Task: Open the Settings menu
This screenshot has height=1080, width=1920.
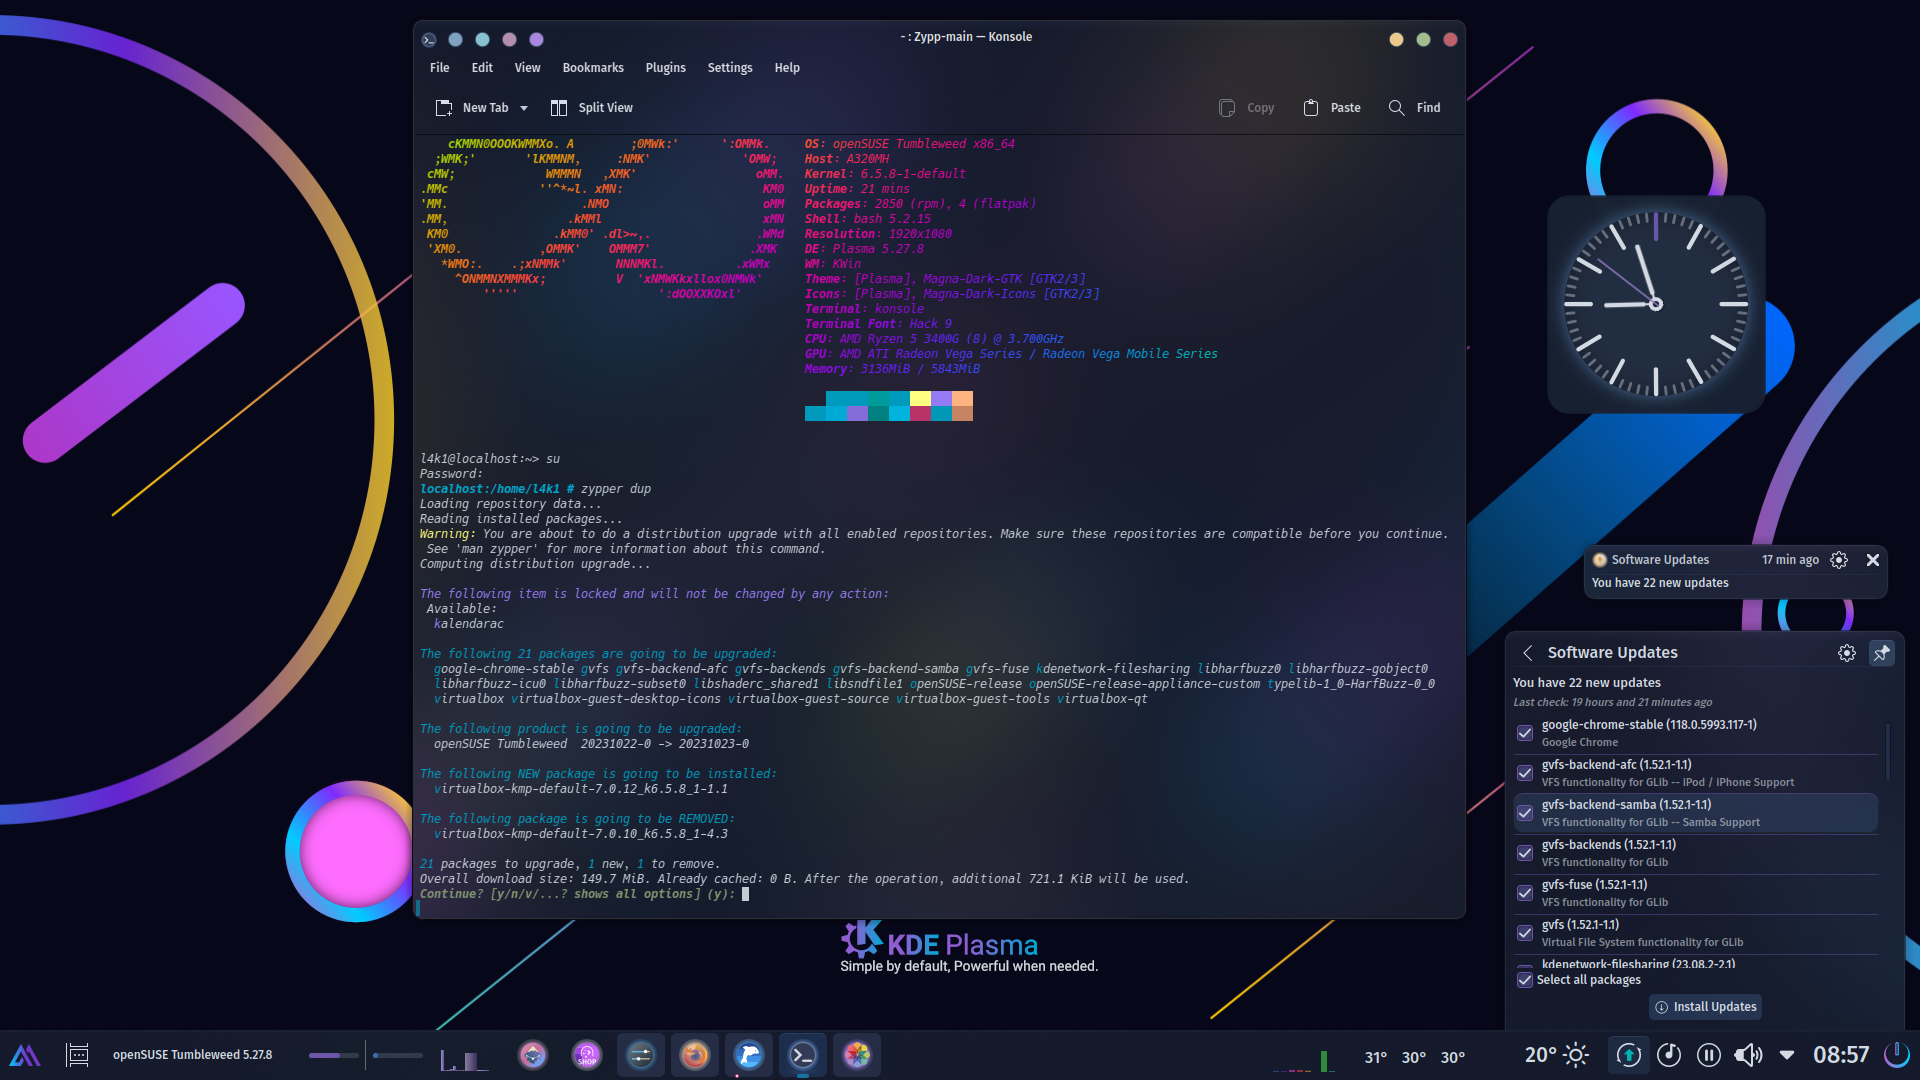Action: [730, 68]
